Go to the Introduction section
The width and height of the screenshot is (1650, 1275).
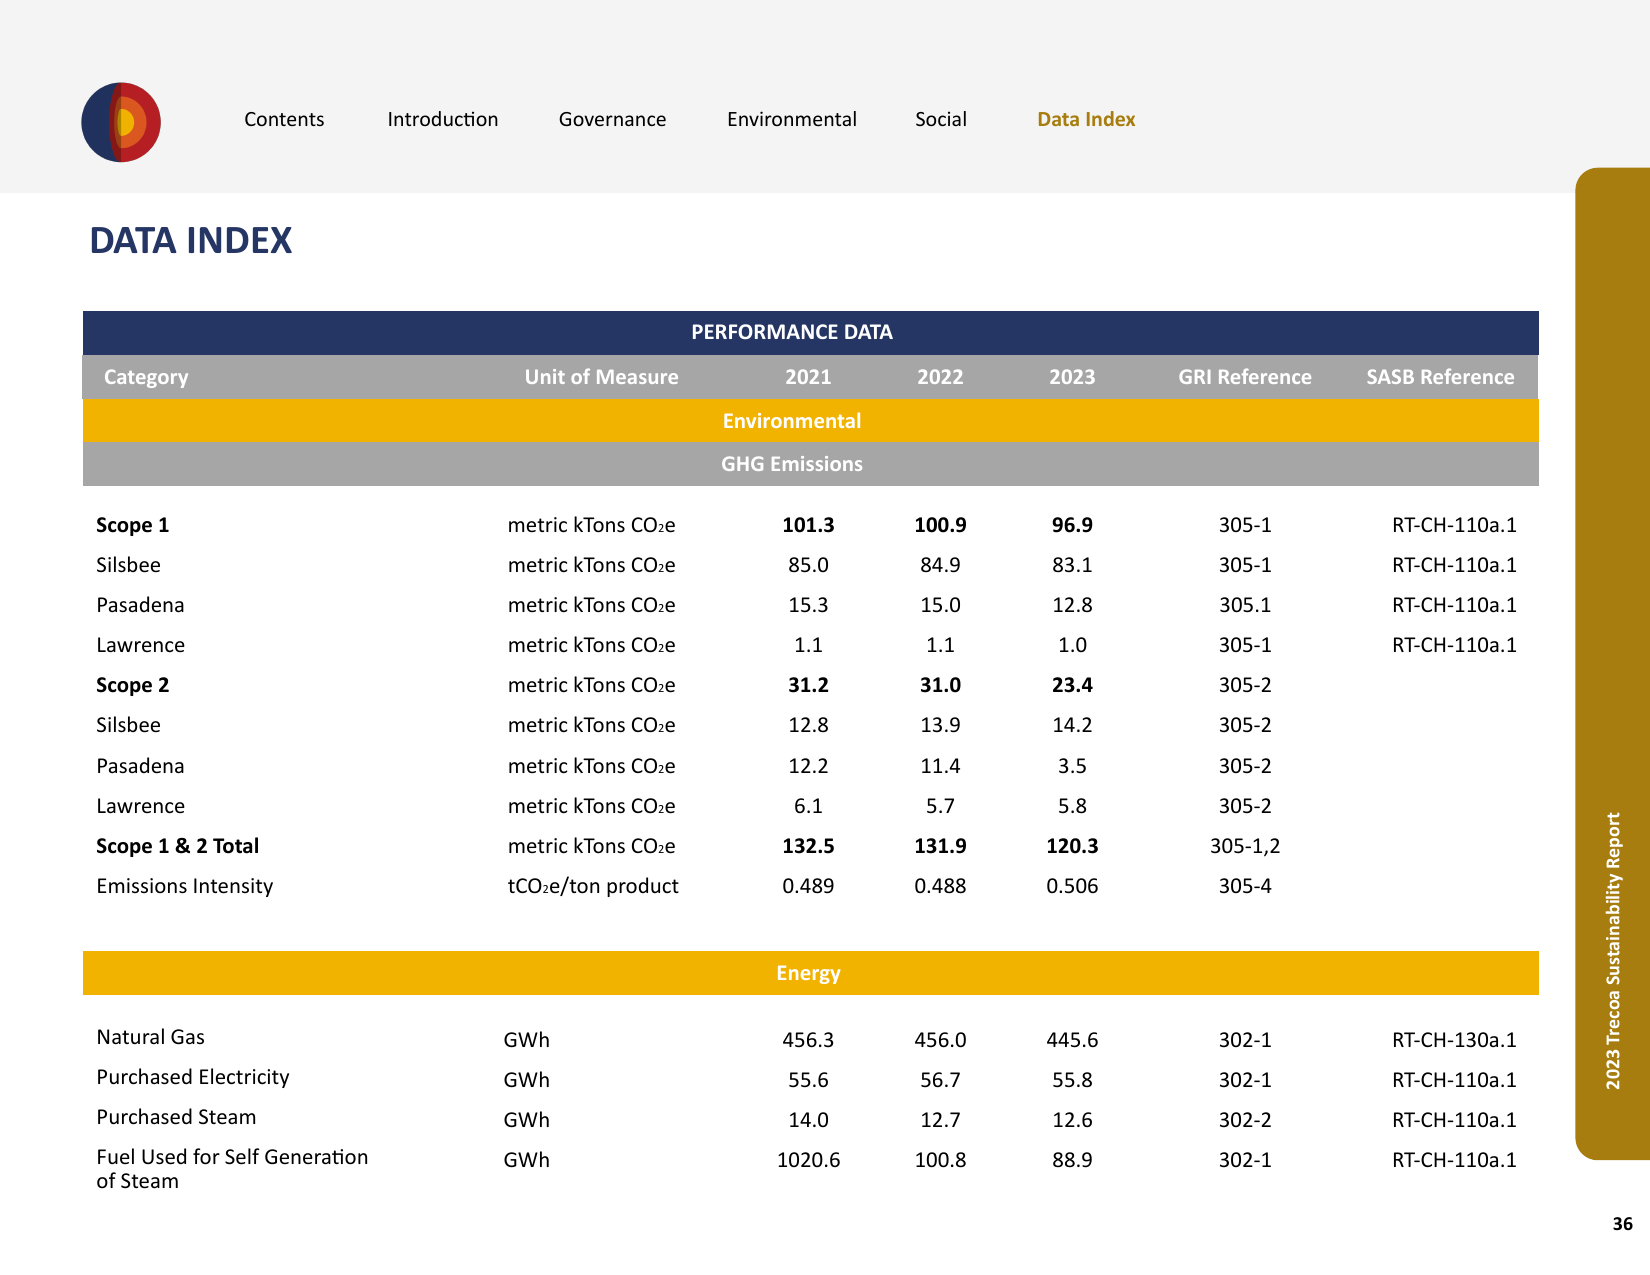click(x=443, y=119)
